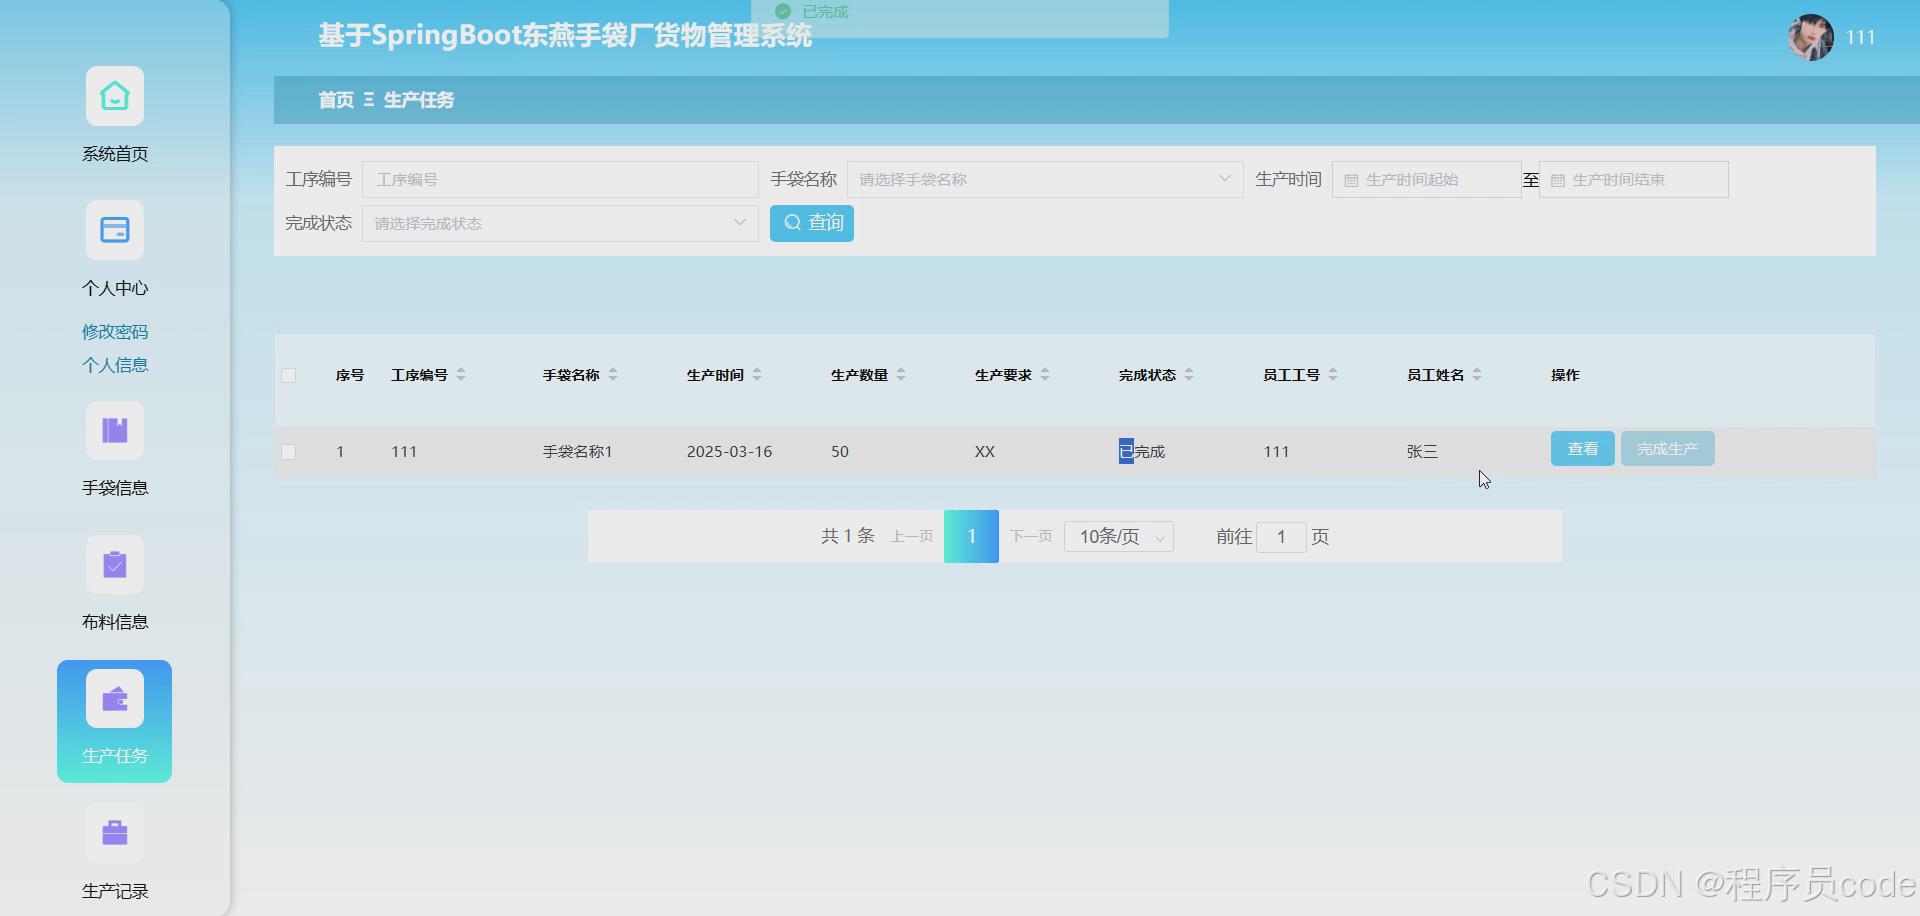Expand the 10条/页 page size dropdown
This screenshot has height=916, width=1920.
coord(1117,536)
